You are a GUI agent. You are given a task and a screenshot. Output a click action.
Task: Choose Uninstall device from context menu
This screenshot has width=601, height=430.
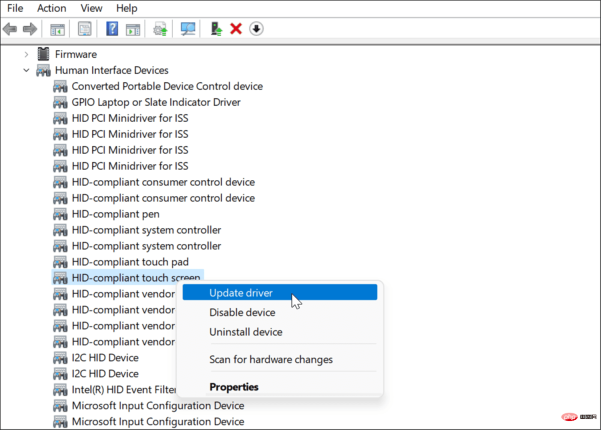(280, 332)
